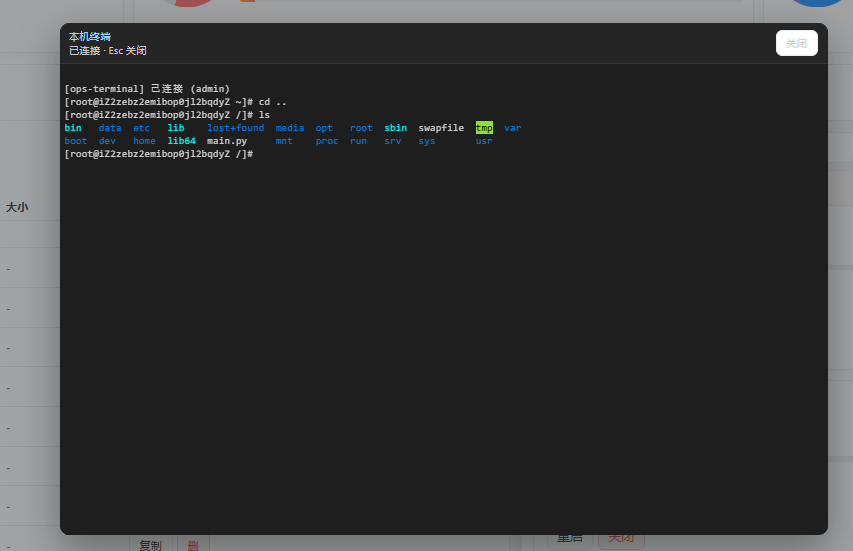Click 'proc' directory name
Screen dimensions: 853x551
point(327,141)
